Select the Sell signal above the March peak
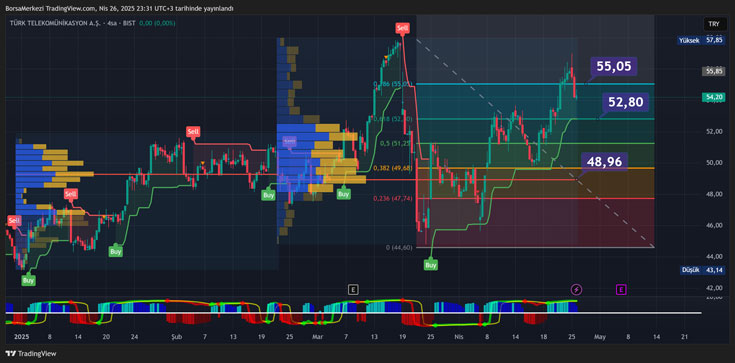Screen dimensions: 735x363 coord(403,28)
